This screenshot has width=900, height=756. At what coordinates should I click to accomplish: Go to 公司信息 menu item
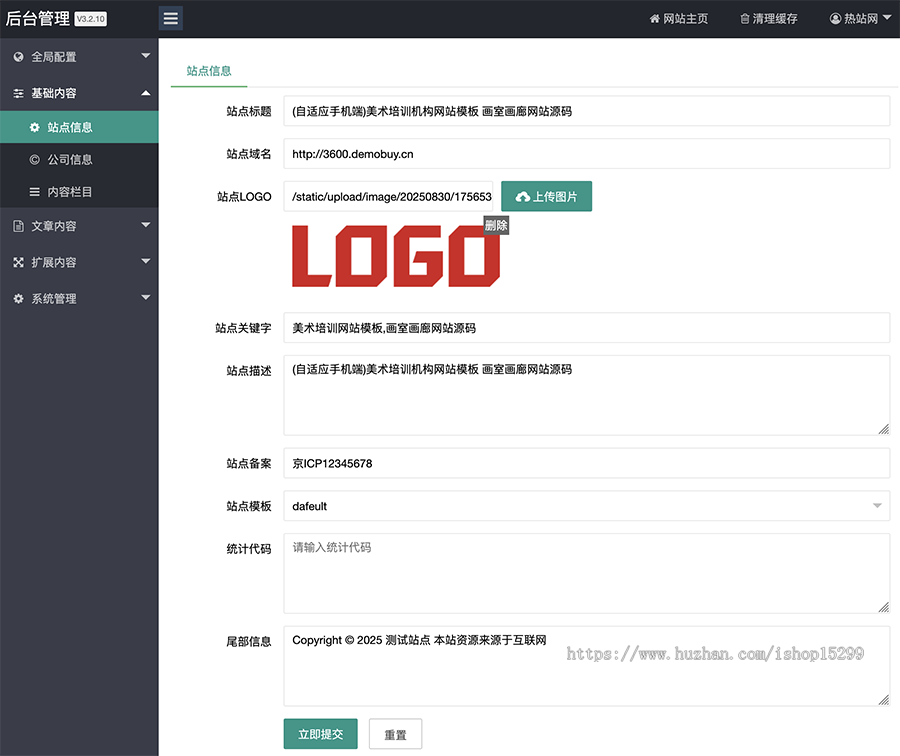pyautogui.click(x=79, y=160)
